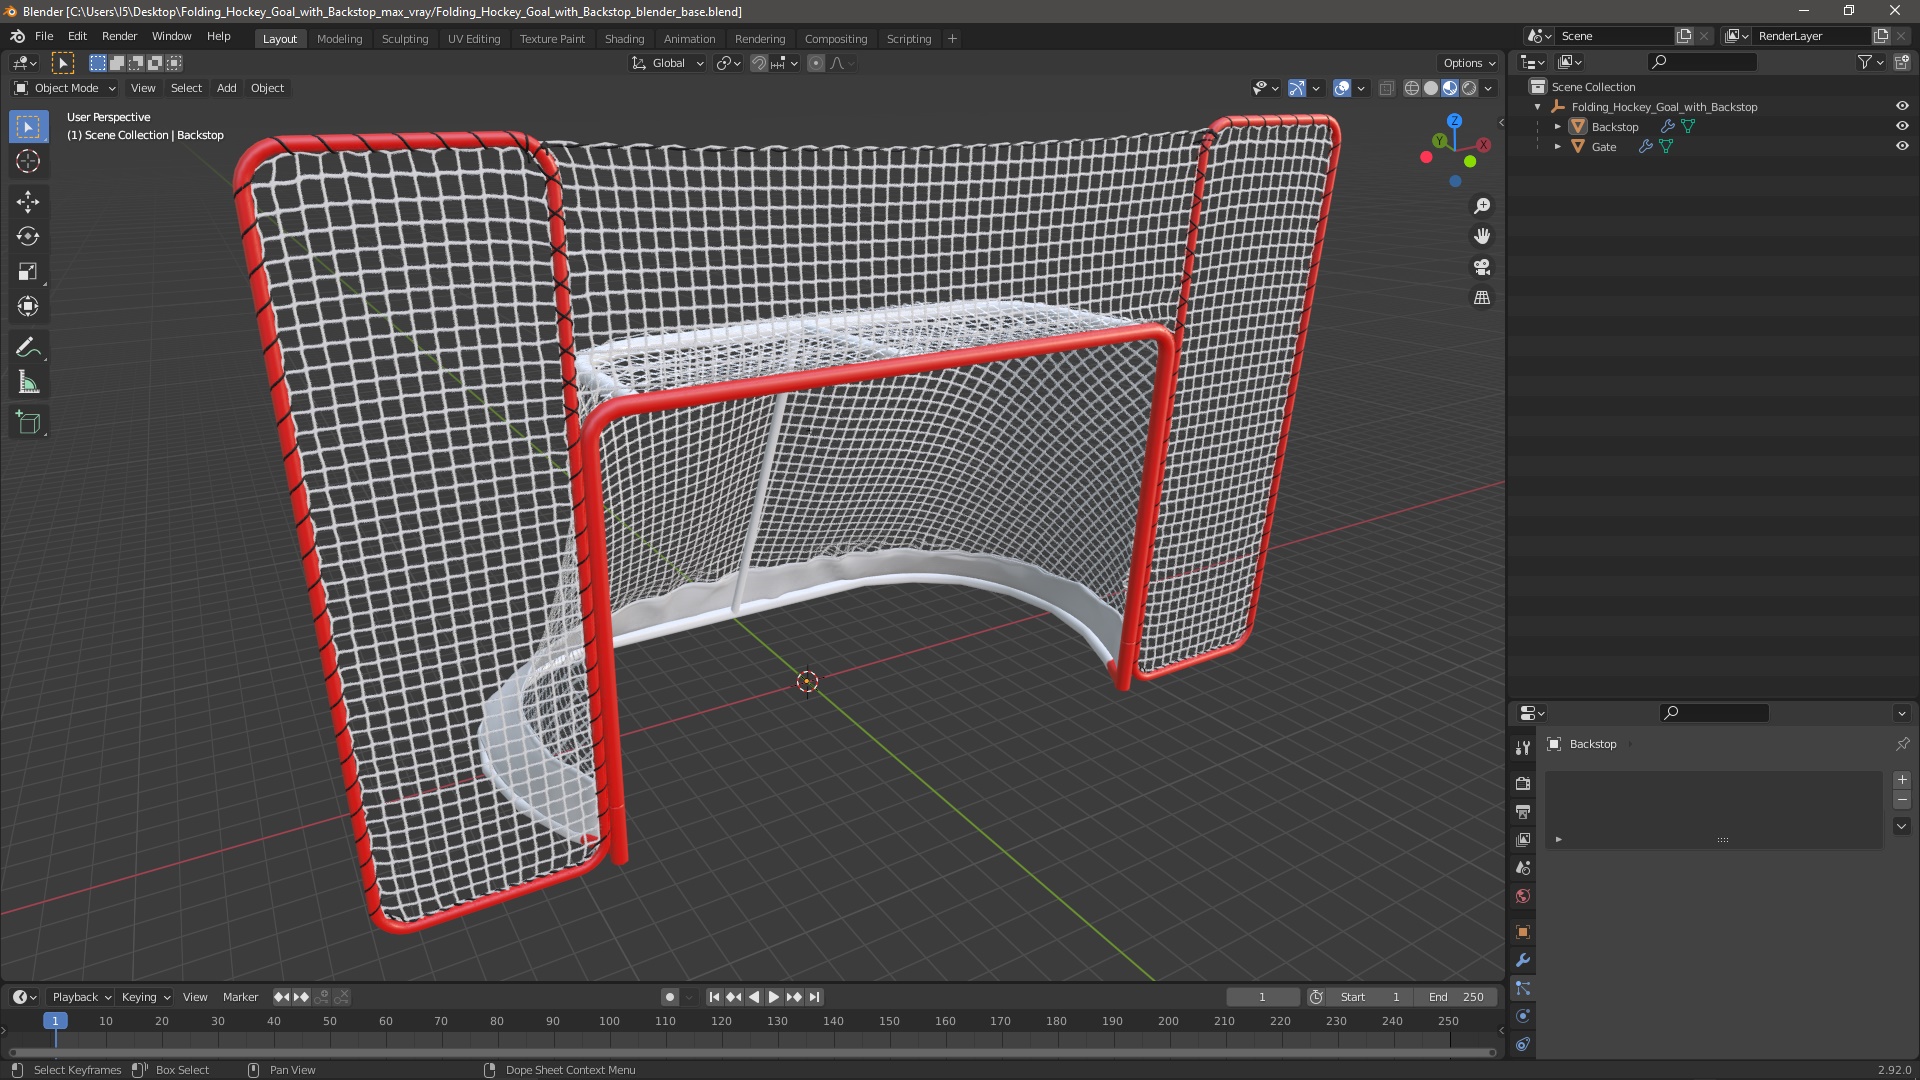Open the Render menu
The image size is (1920, 1080).
click(119, 36)
